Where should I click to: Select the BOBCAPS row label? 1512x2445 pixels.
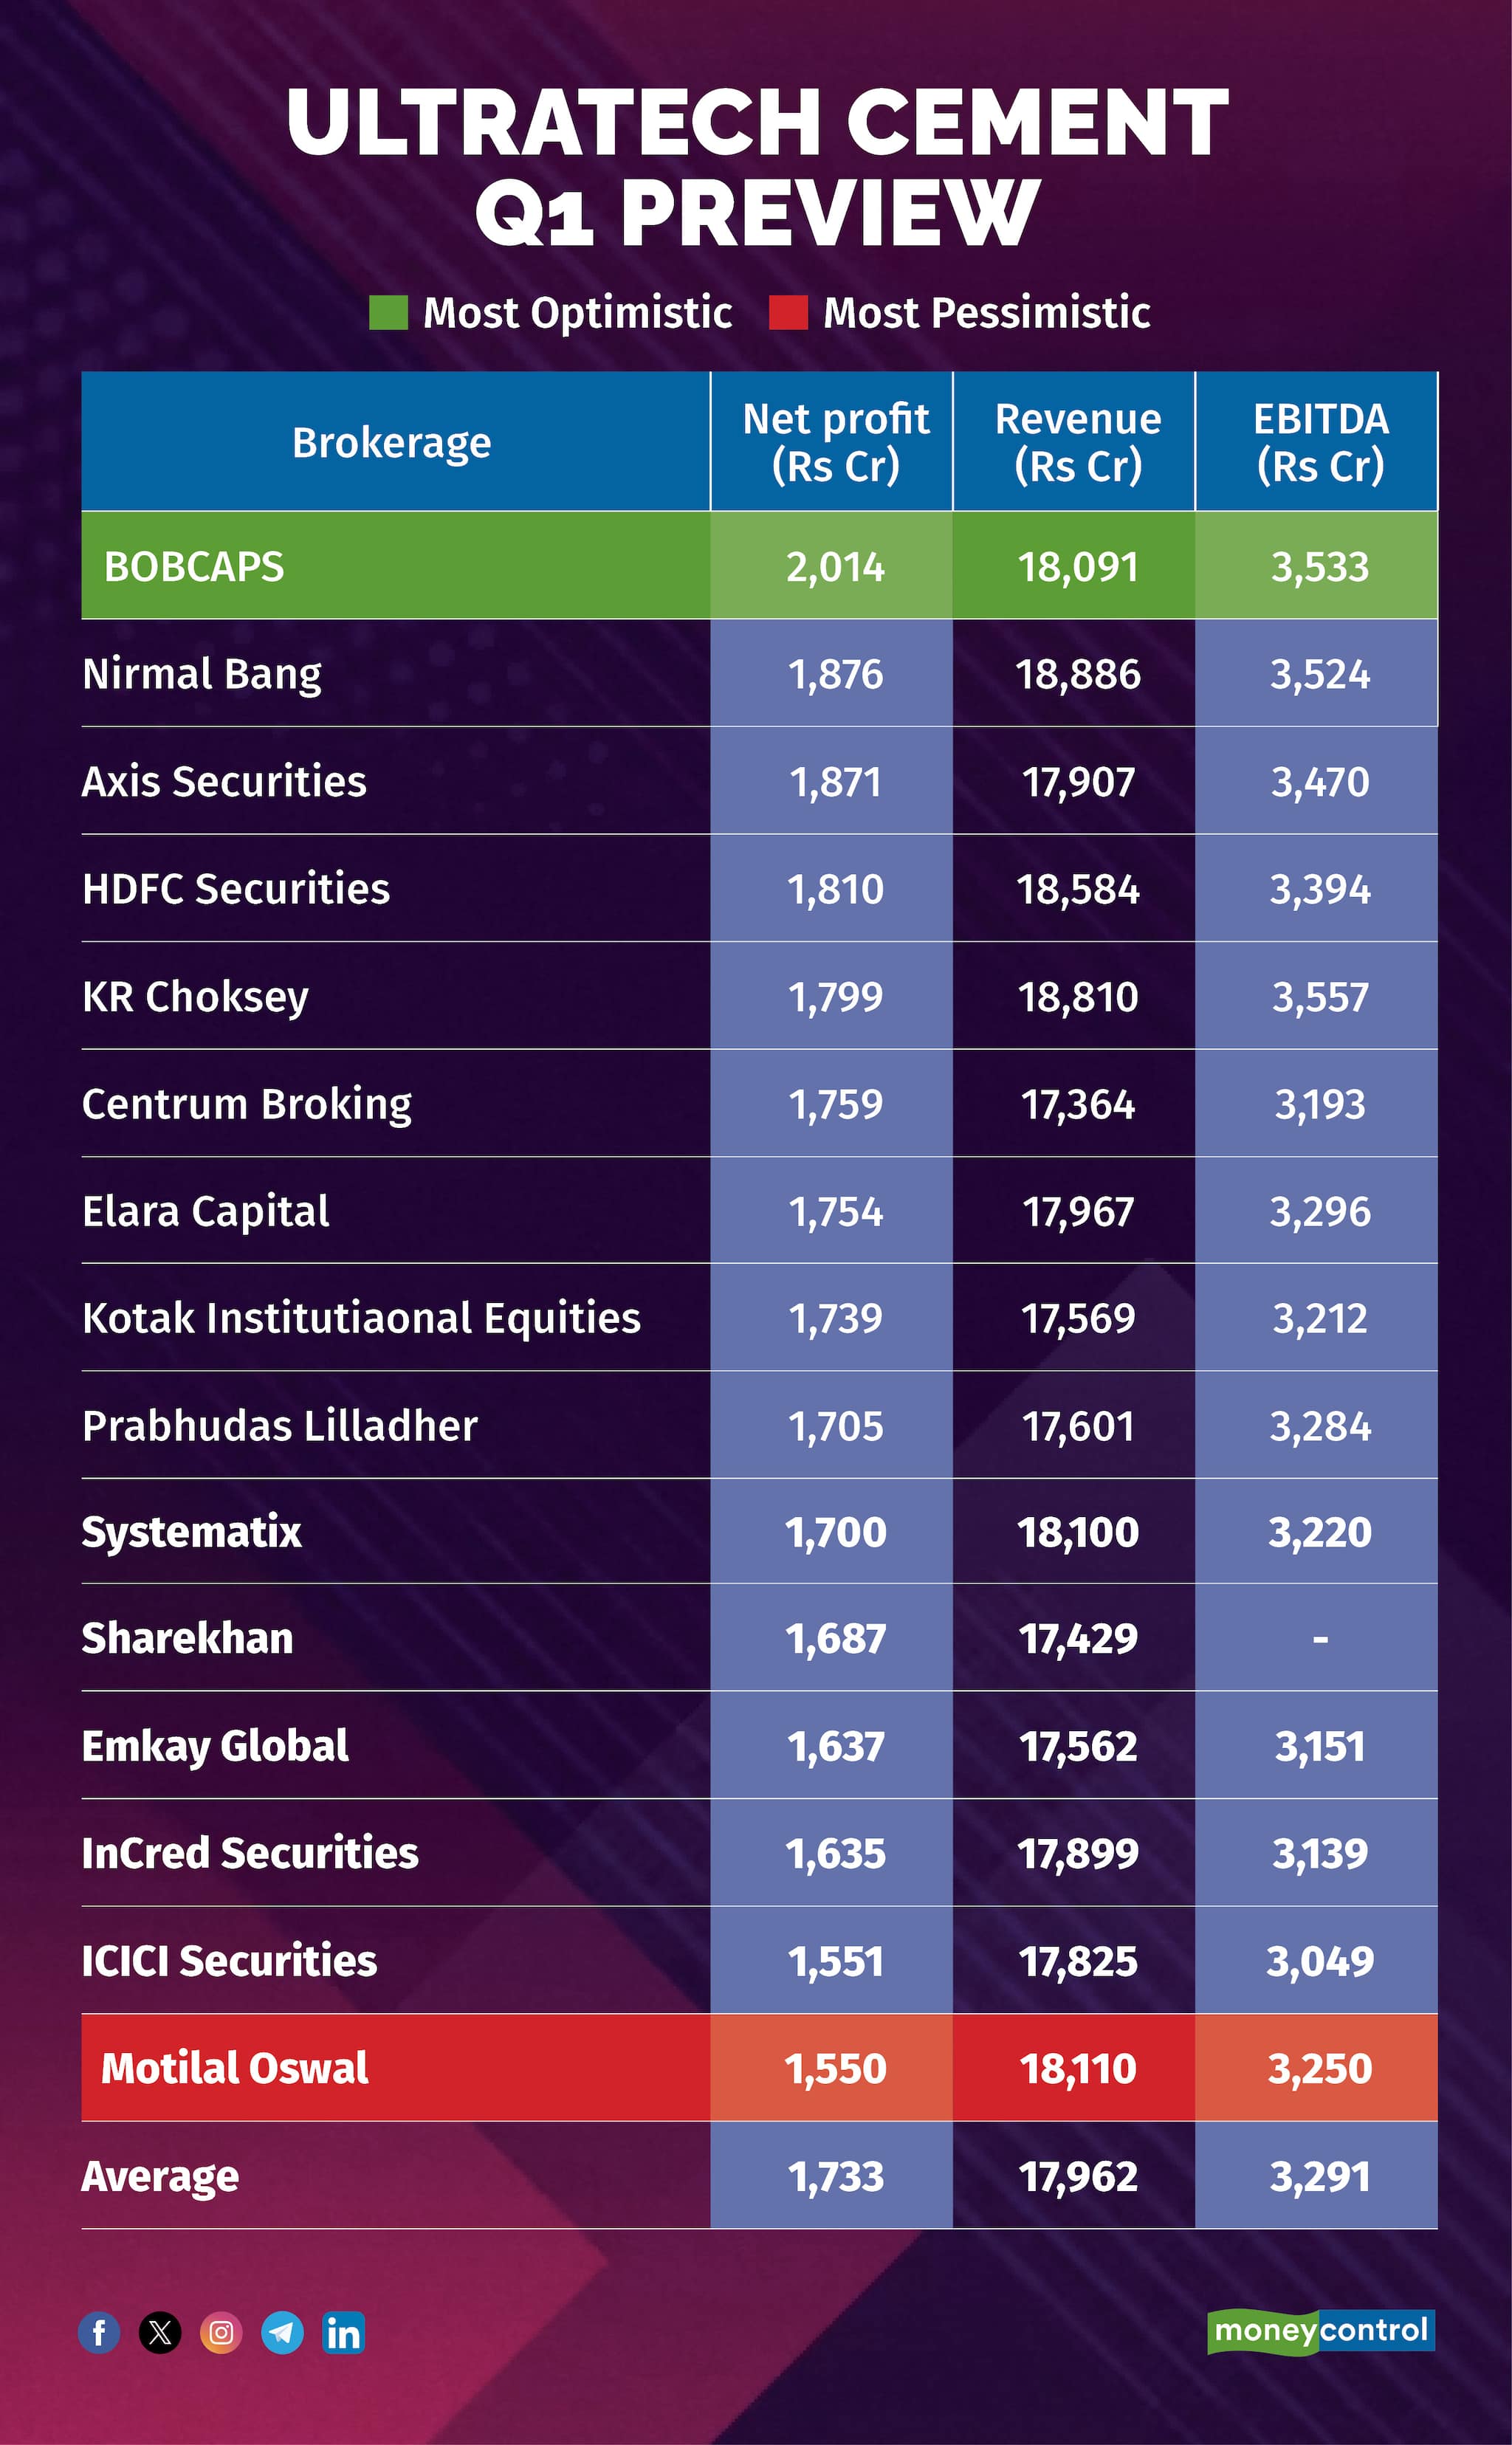194,566
